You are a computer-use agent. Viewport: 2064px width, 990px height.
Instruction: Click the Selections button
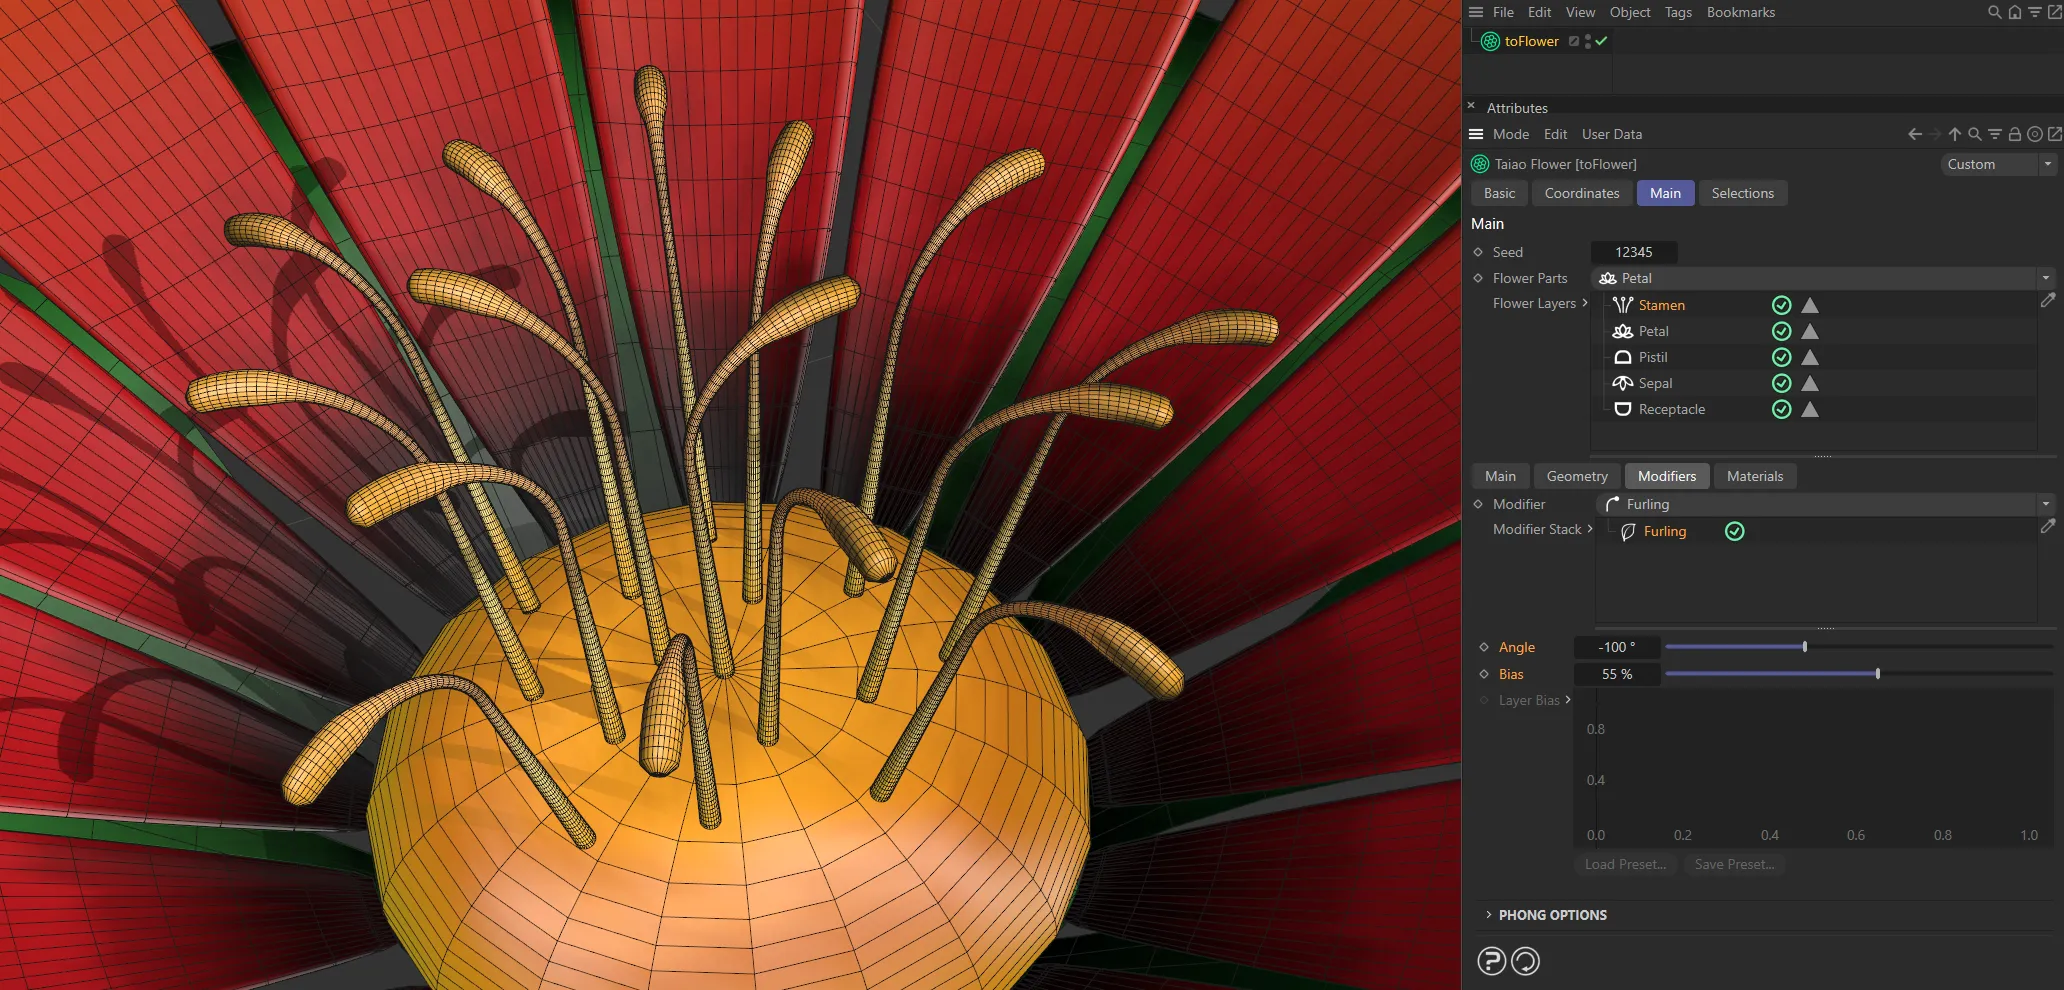[1743, 193]
